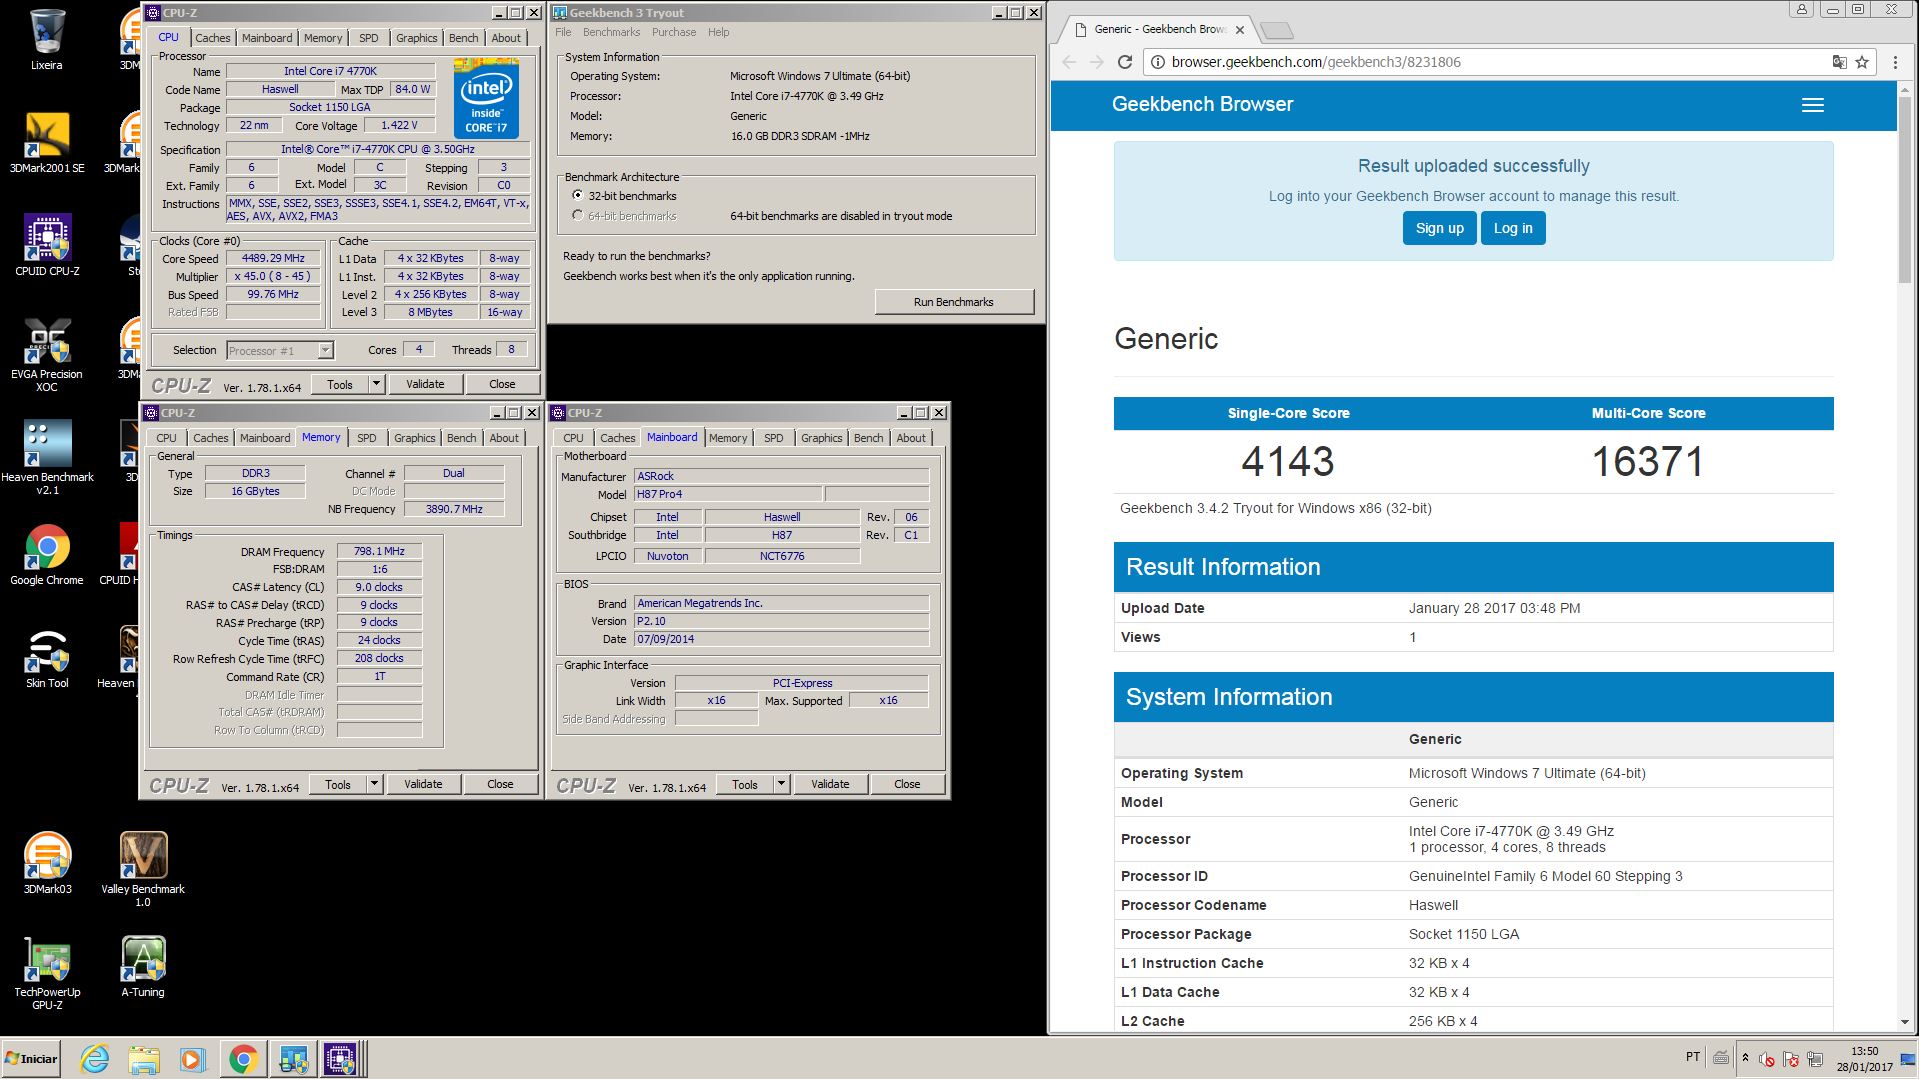
Task: Click the Single-Core Score value 4143
Action: 1288,461
